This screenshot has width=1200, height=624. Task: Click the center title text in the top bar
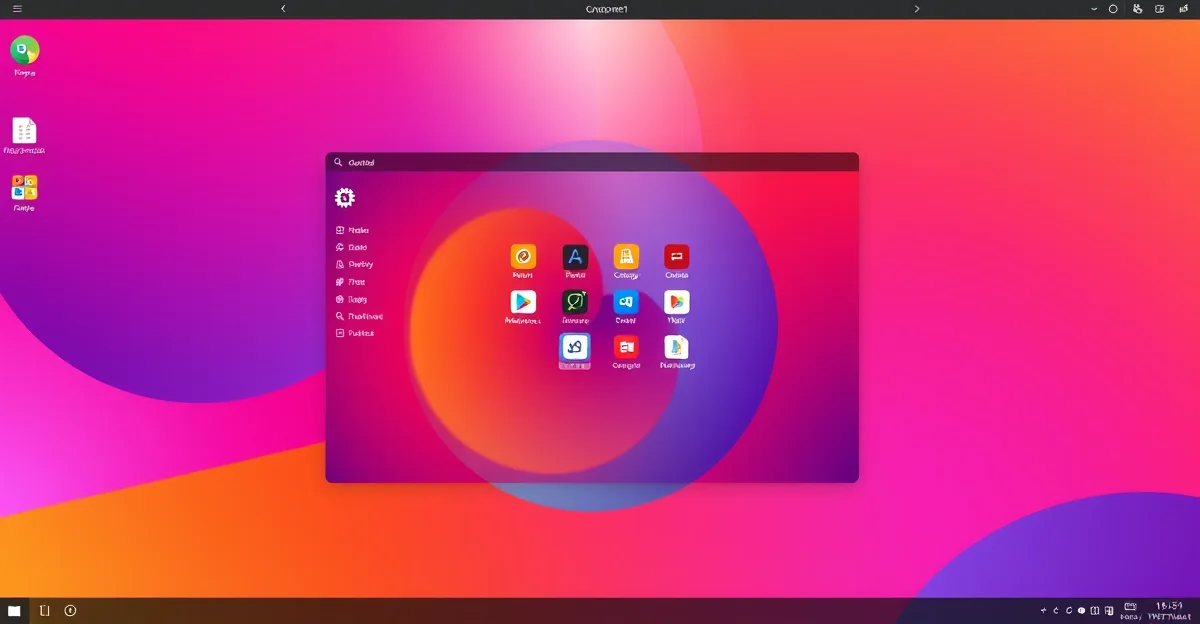pos(606,8)
